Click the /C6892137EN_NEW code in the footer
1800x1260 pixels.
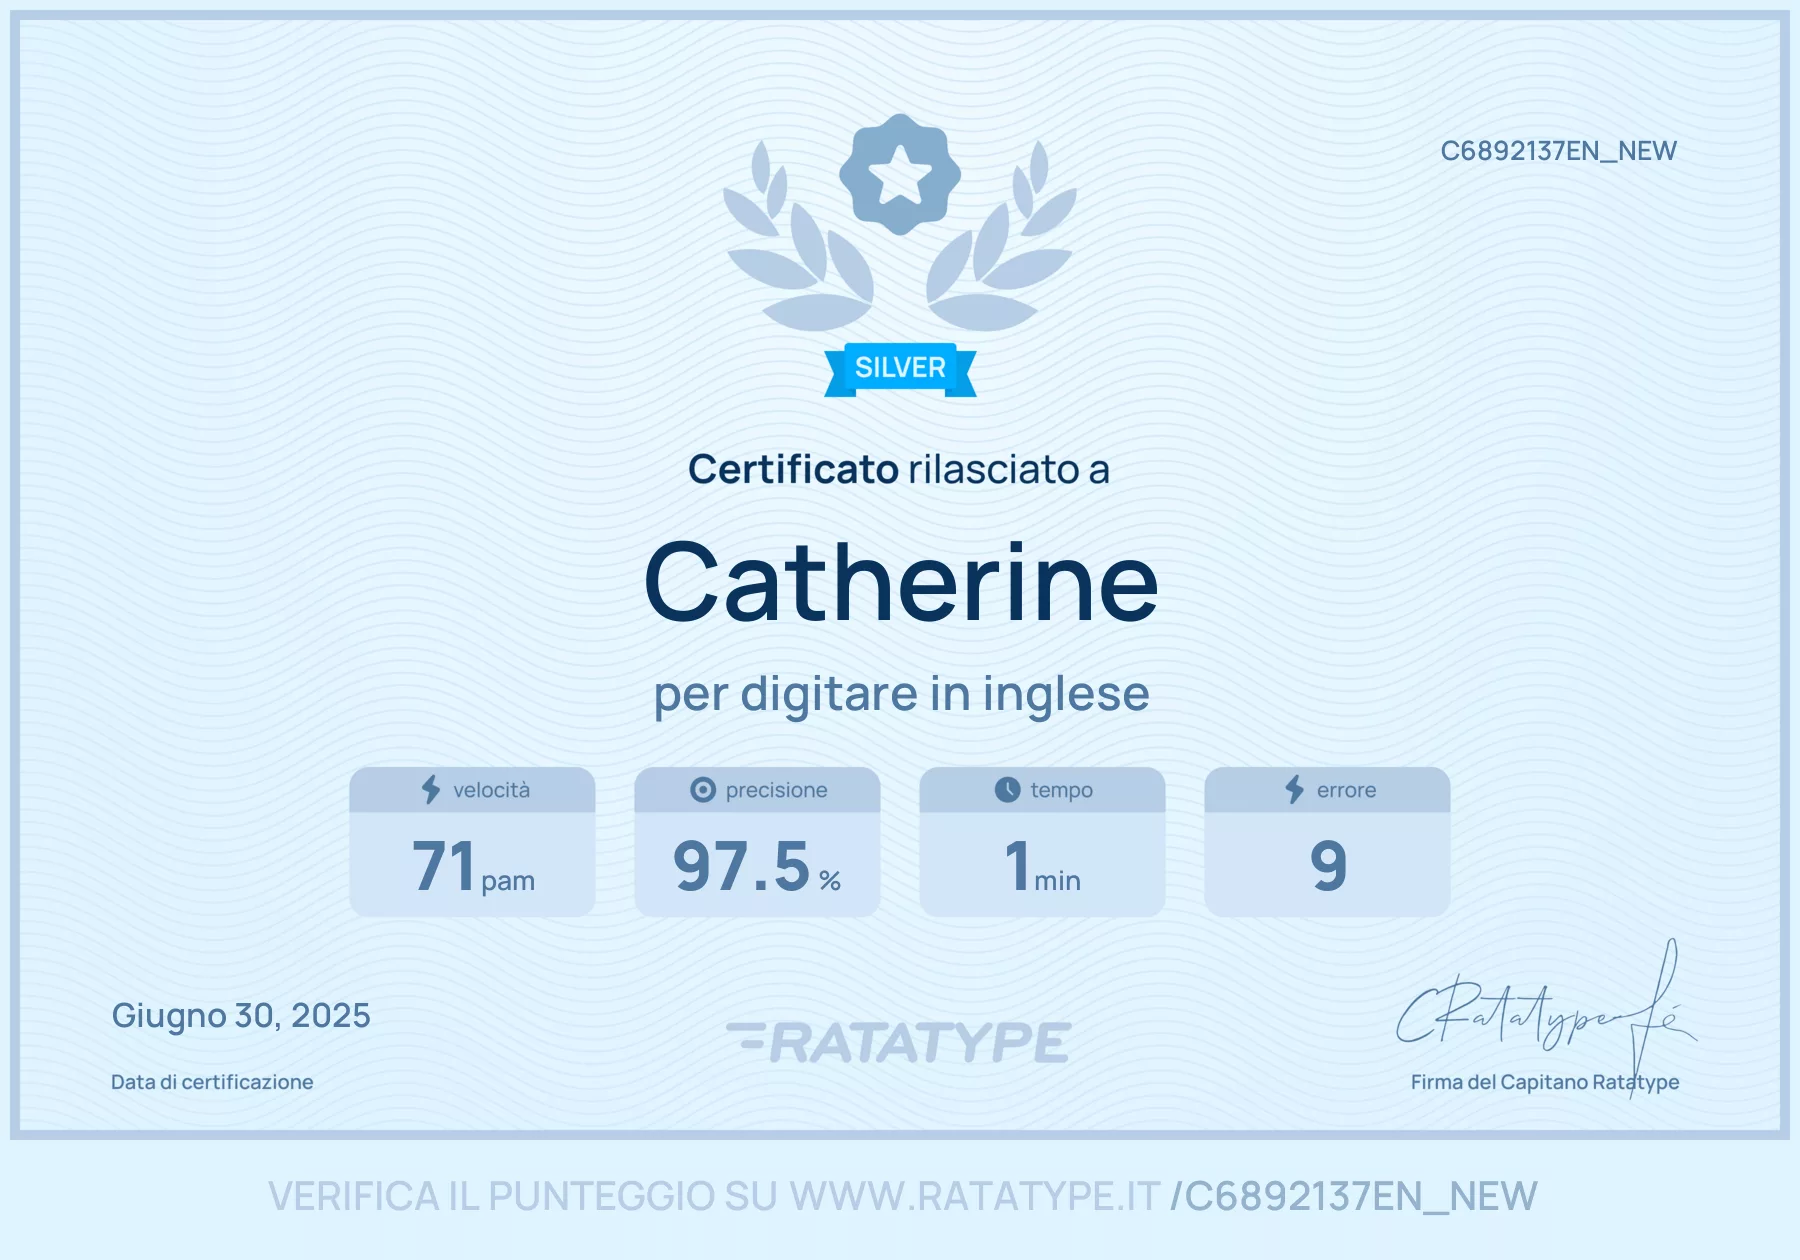tap(1354, 1197)
